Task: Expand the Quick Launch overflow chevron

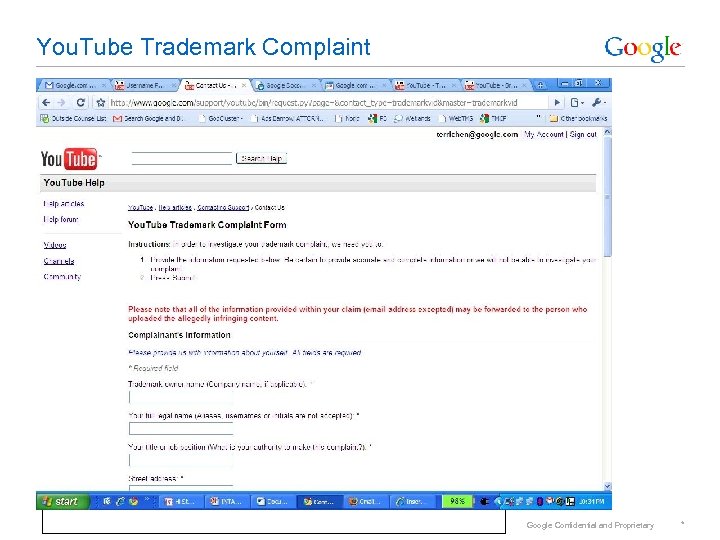Action: point(147,499)
